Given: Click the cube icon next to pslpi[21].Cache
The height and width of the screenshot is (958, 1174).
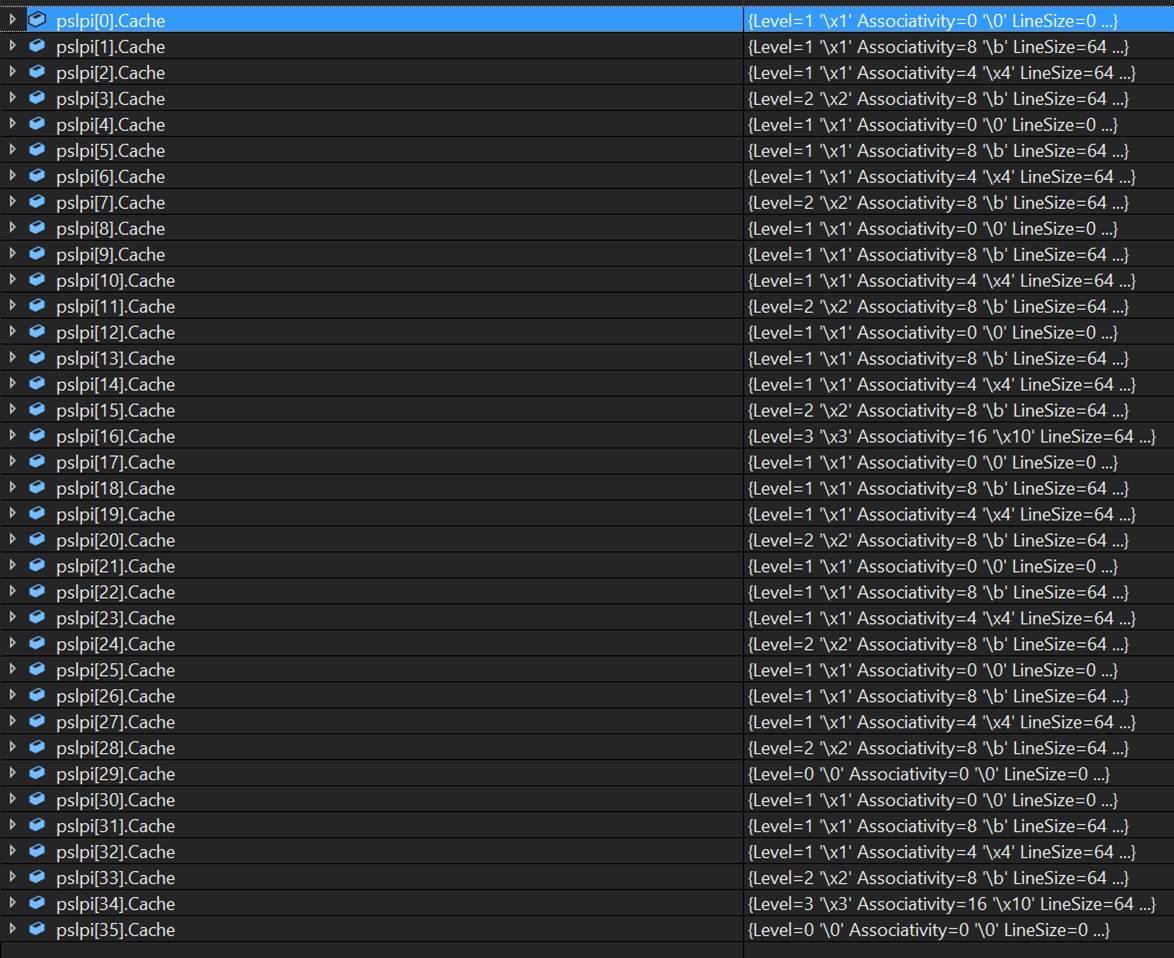Looking at the screenshot, I should [x=38, y=566].
